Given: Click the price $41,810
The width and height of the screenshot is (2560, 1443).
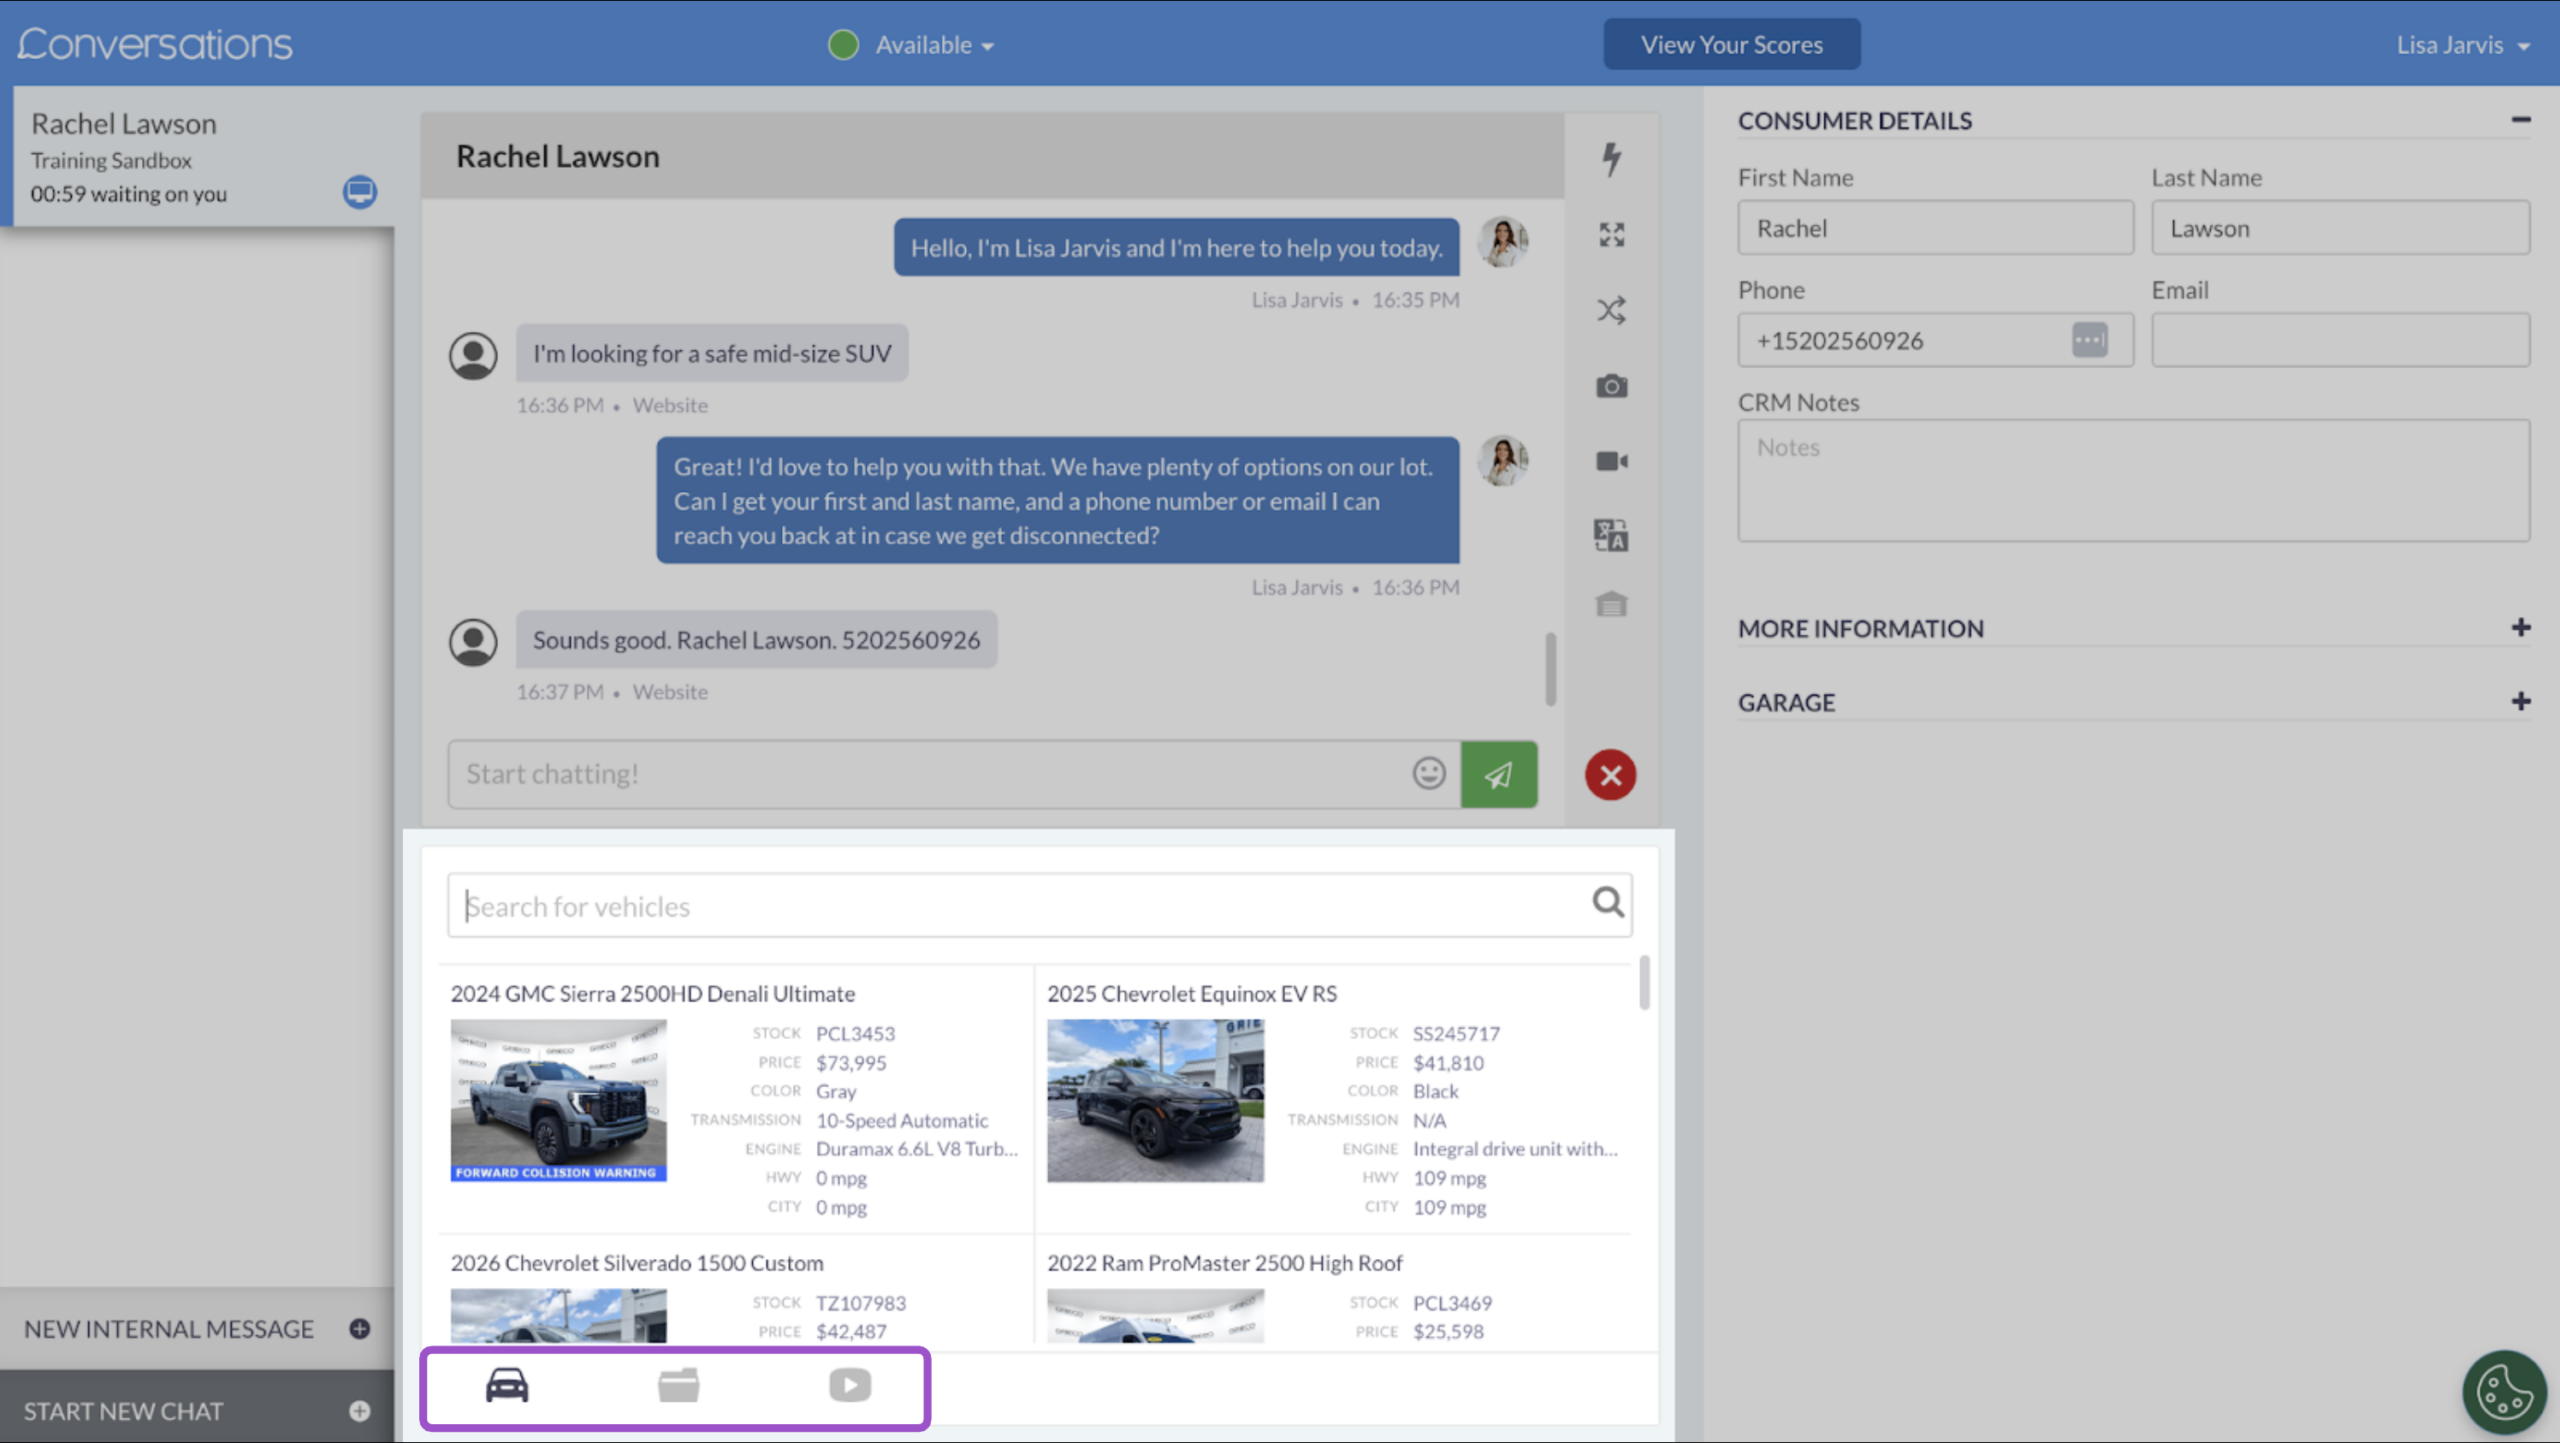Looking at the screenshot, I should (1448, 1062).
